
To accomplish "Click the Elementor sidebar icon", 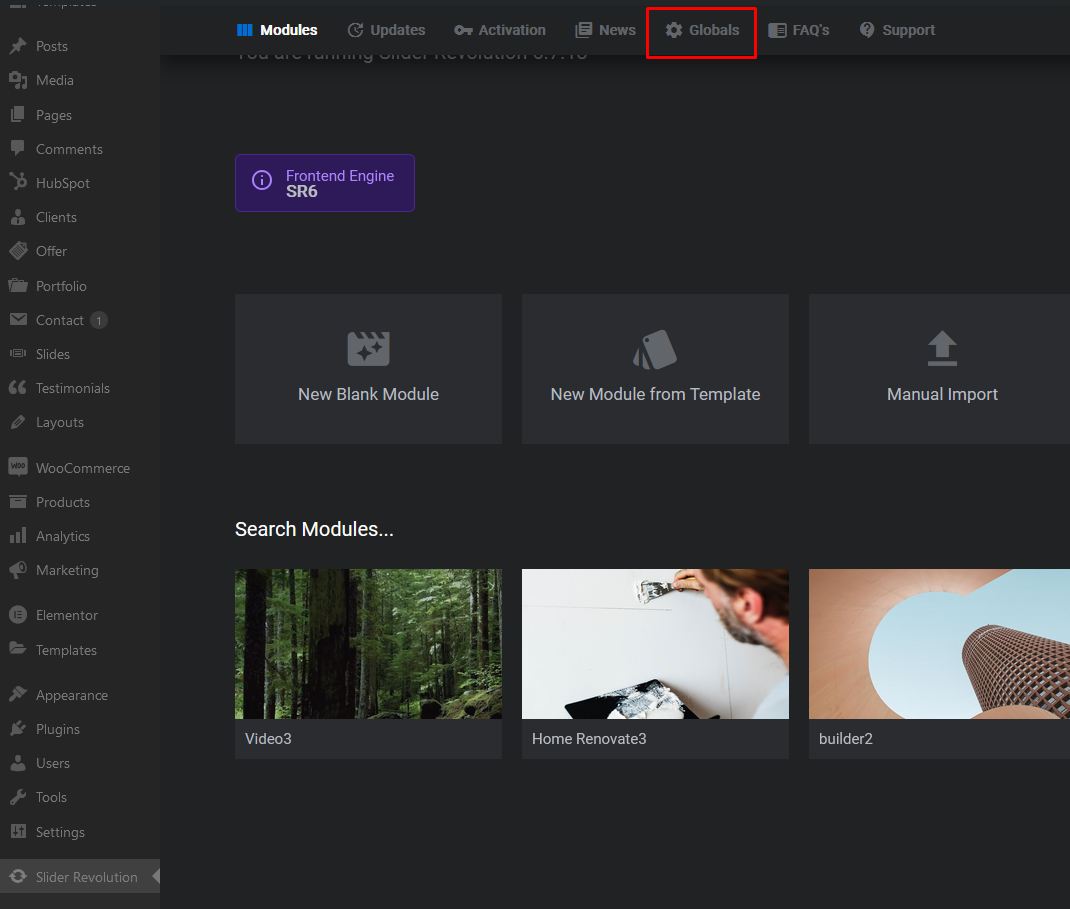I will [x=18, y=615].
